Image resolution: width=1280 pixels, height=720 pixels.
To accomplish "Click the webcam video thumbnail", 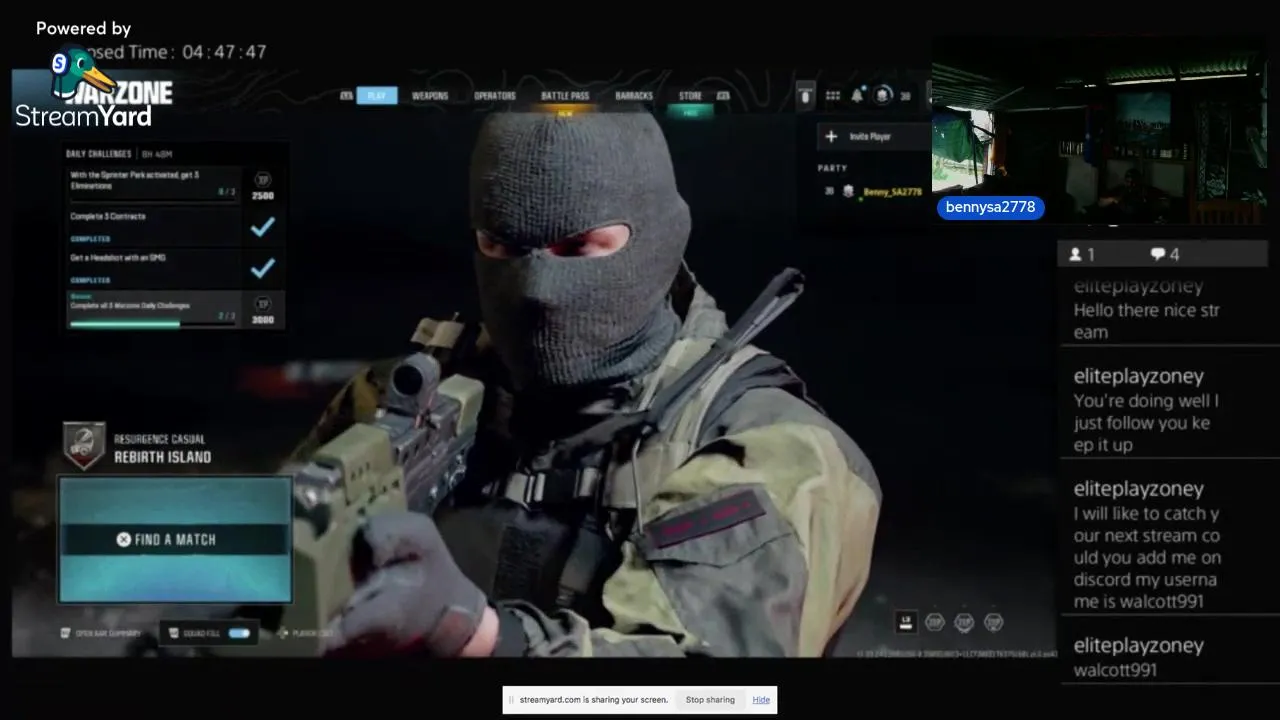I will [1099, 128].
